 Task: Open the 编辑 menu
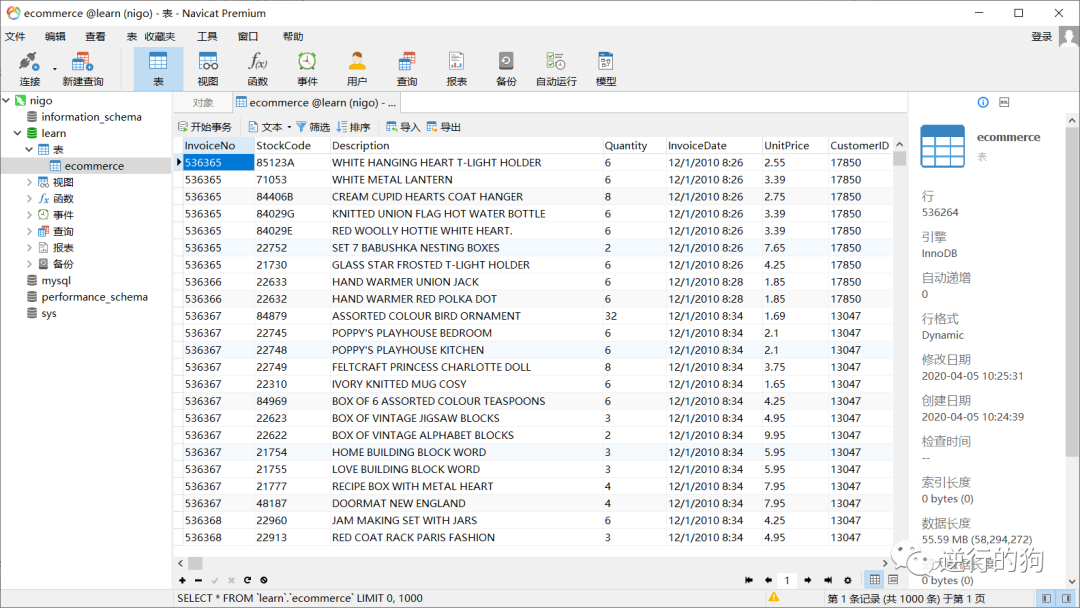click(x=55, y=36)
